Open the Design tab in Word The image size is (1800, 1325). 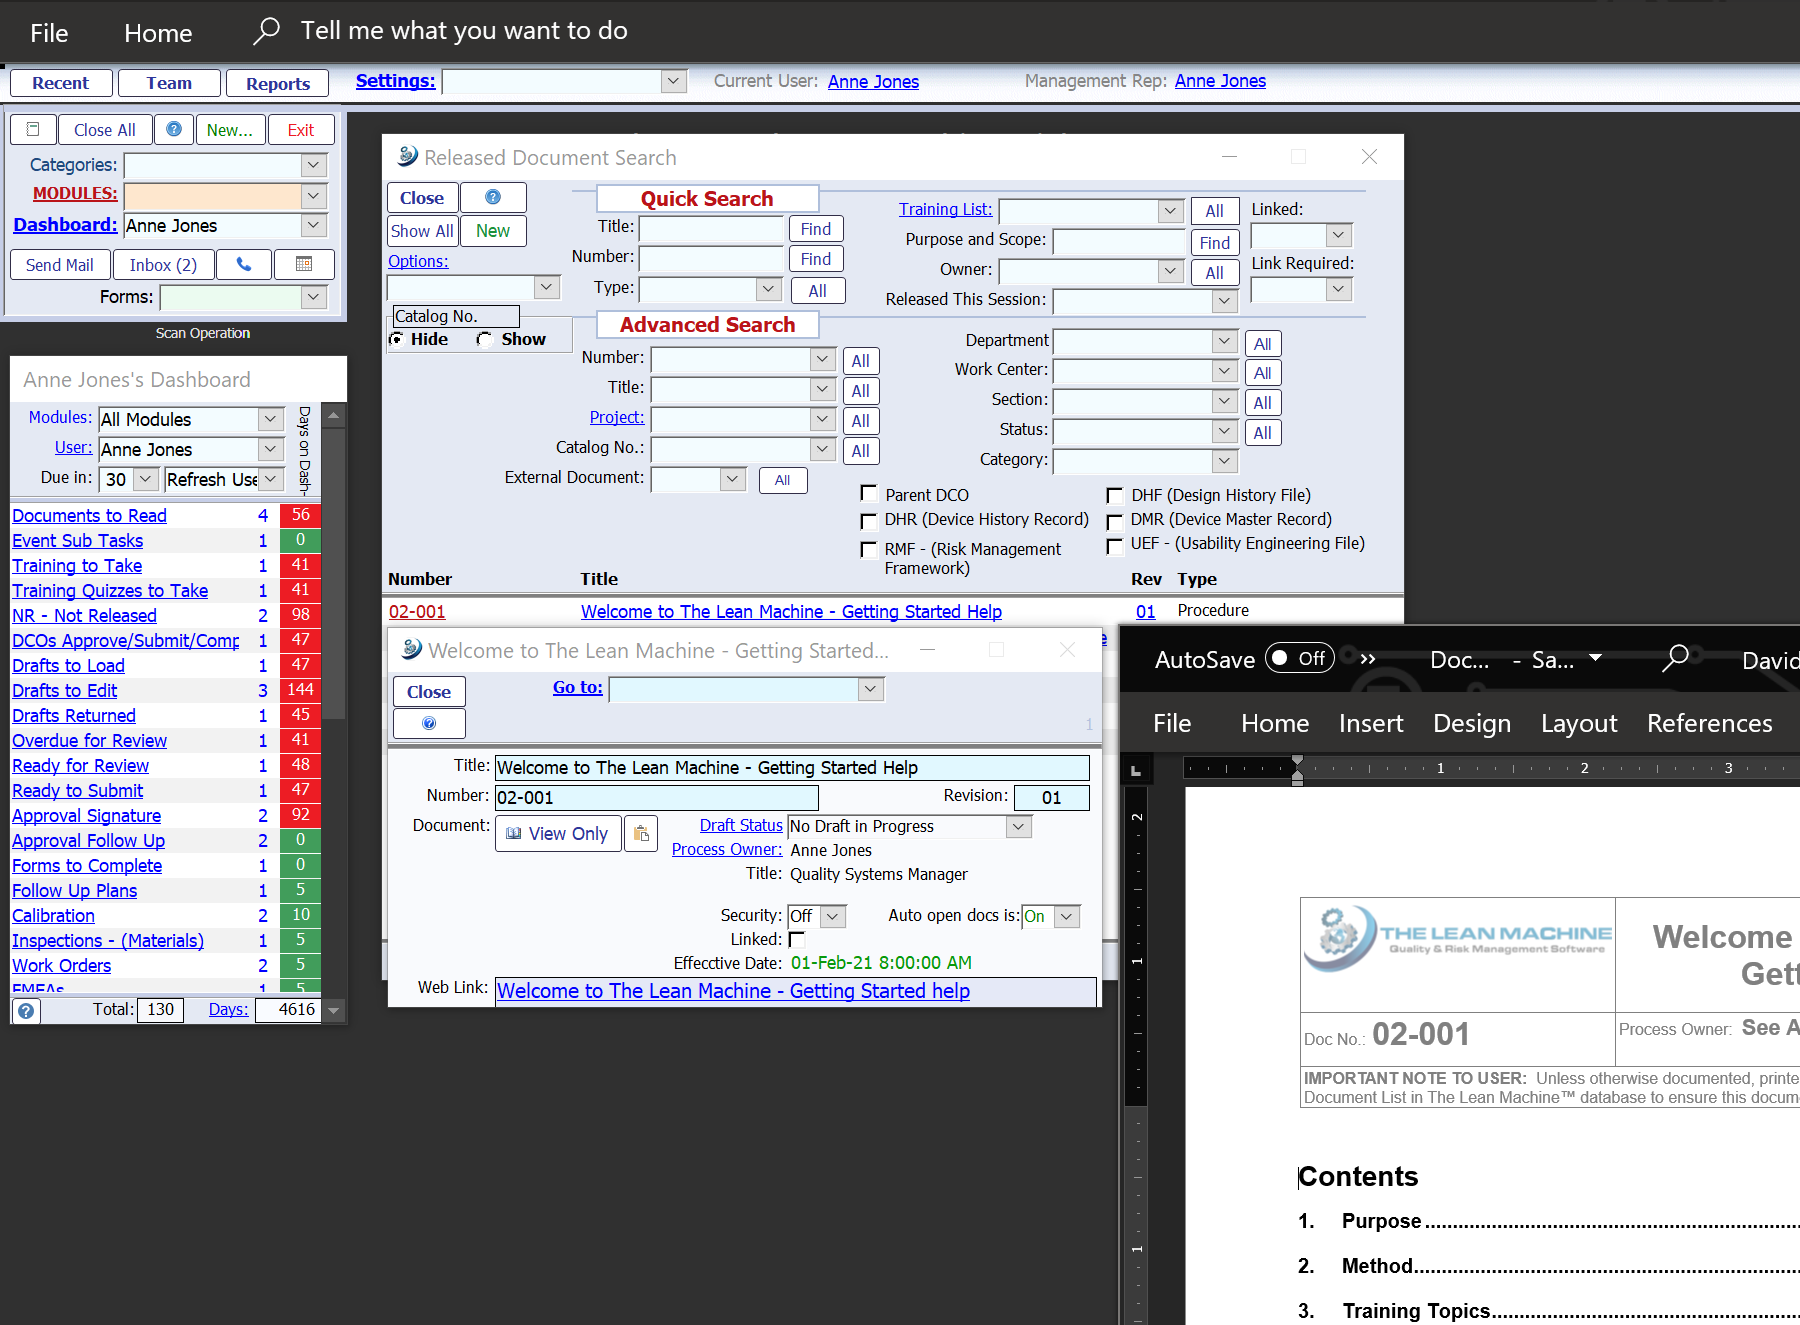pos(1472,723)
